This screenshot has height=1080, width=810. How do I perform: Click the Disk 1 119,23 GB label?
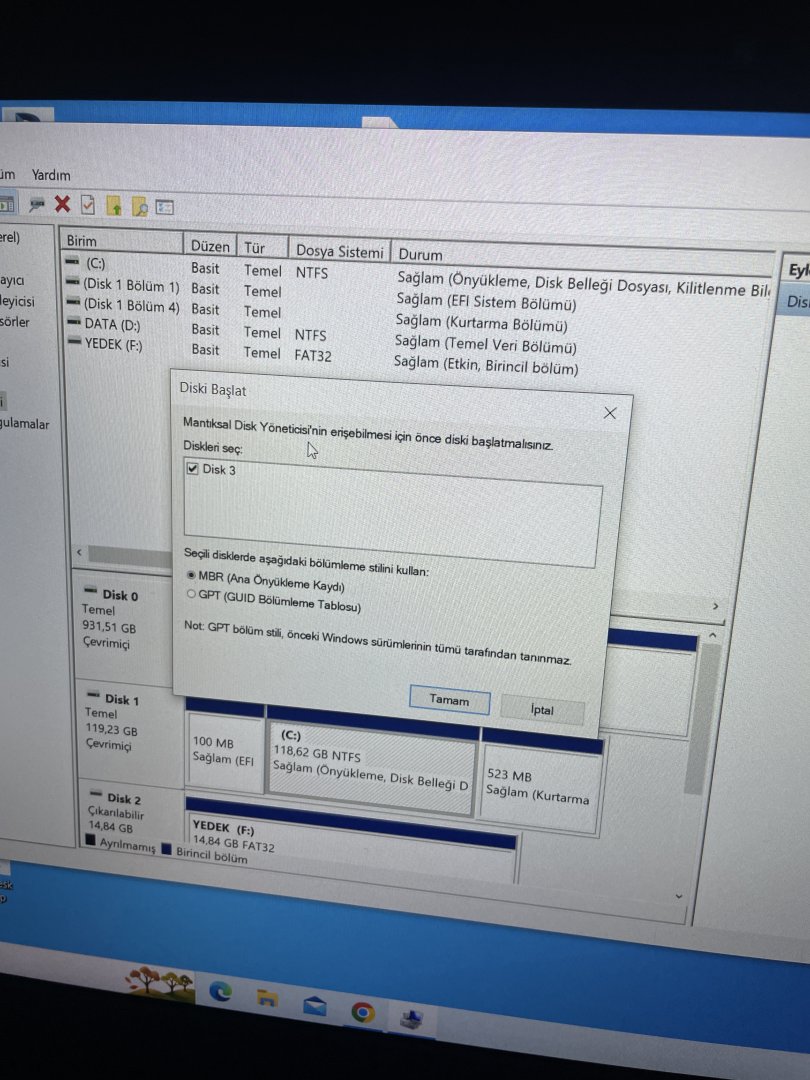coord(111,729)
